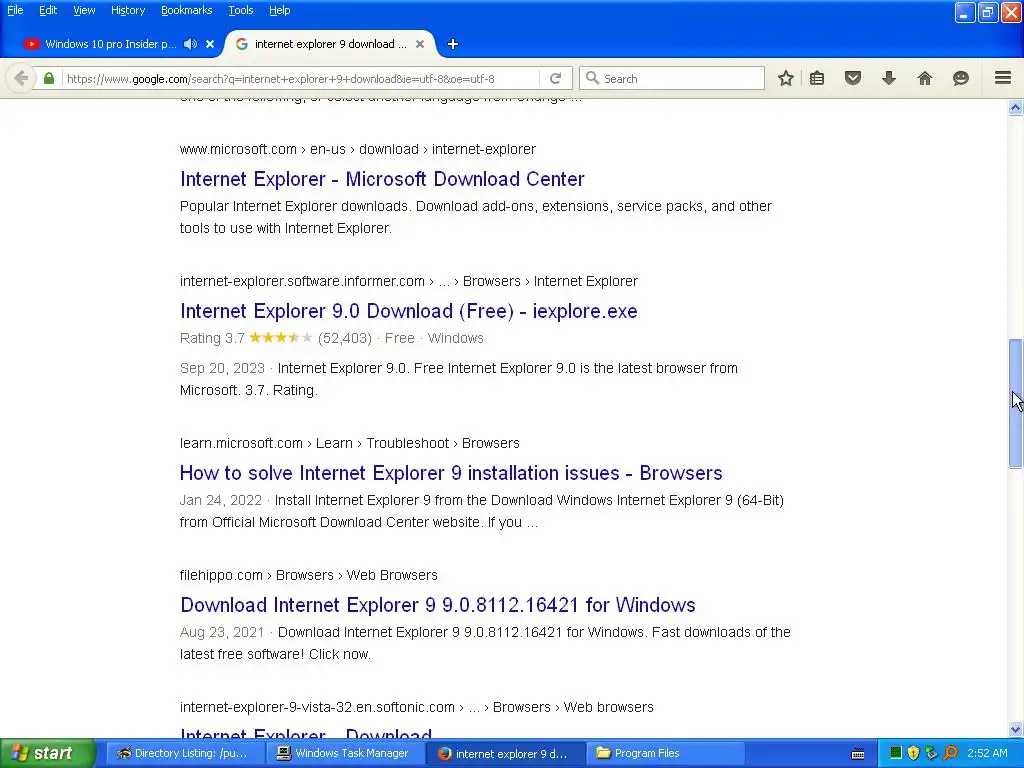
Task: Click the Sep 20, 2023 date text
Action: tap(222, 368)
